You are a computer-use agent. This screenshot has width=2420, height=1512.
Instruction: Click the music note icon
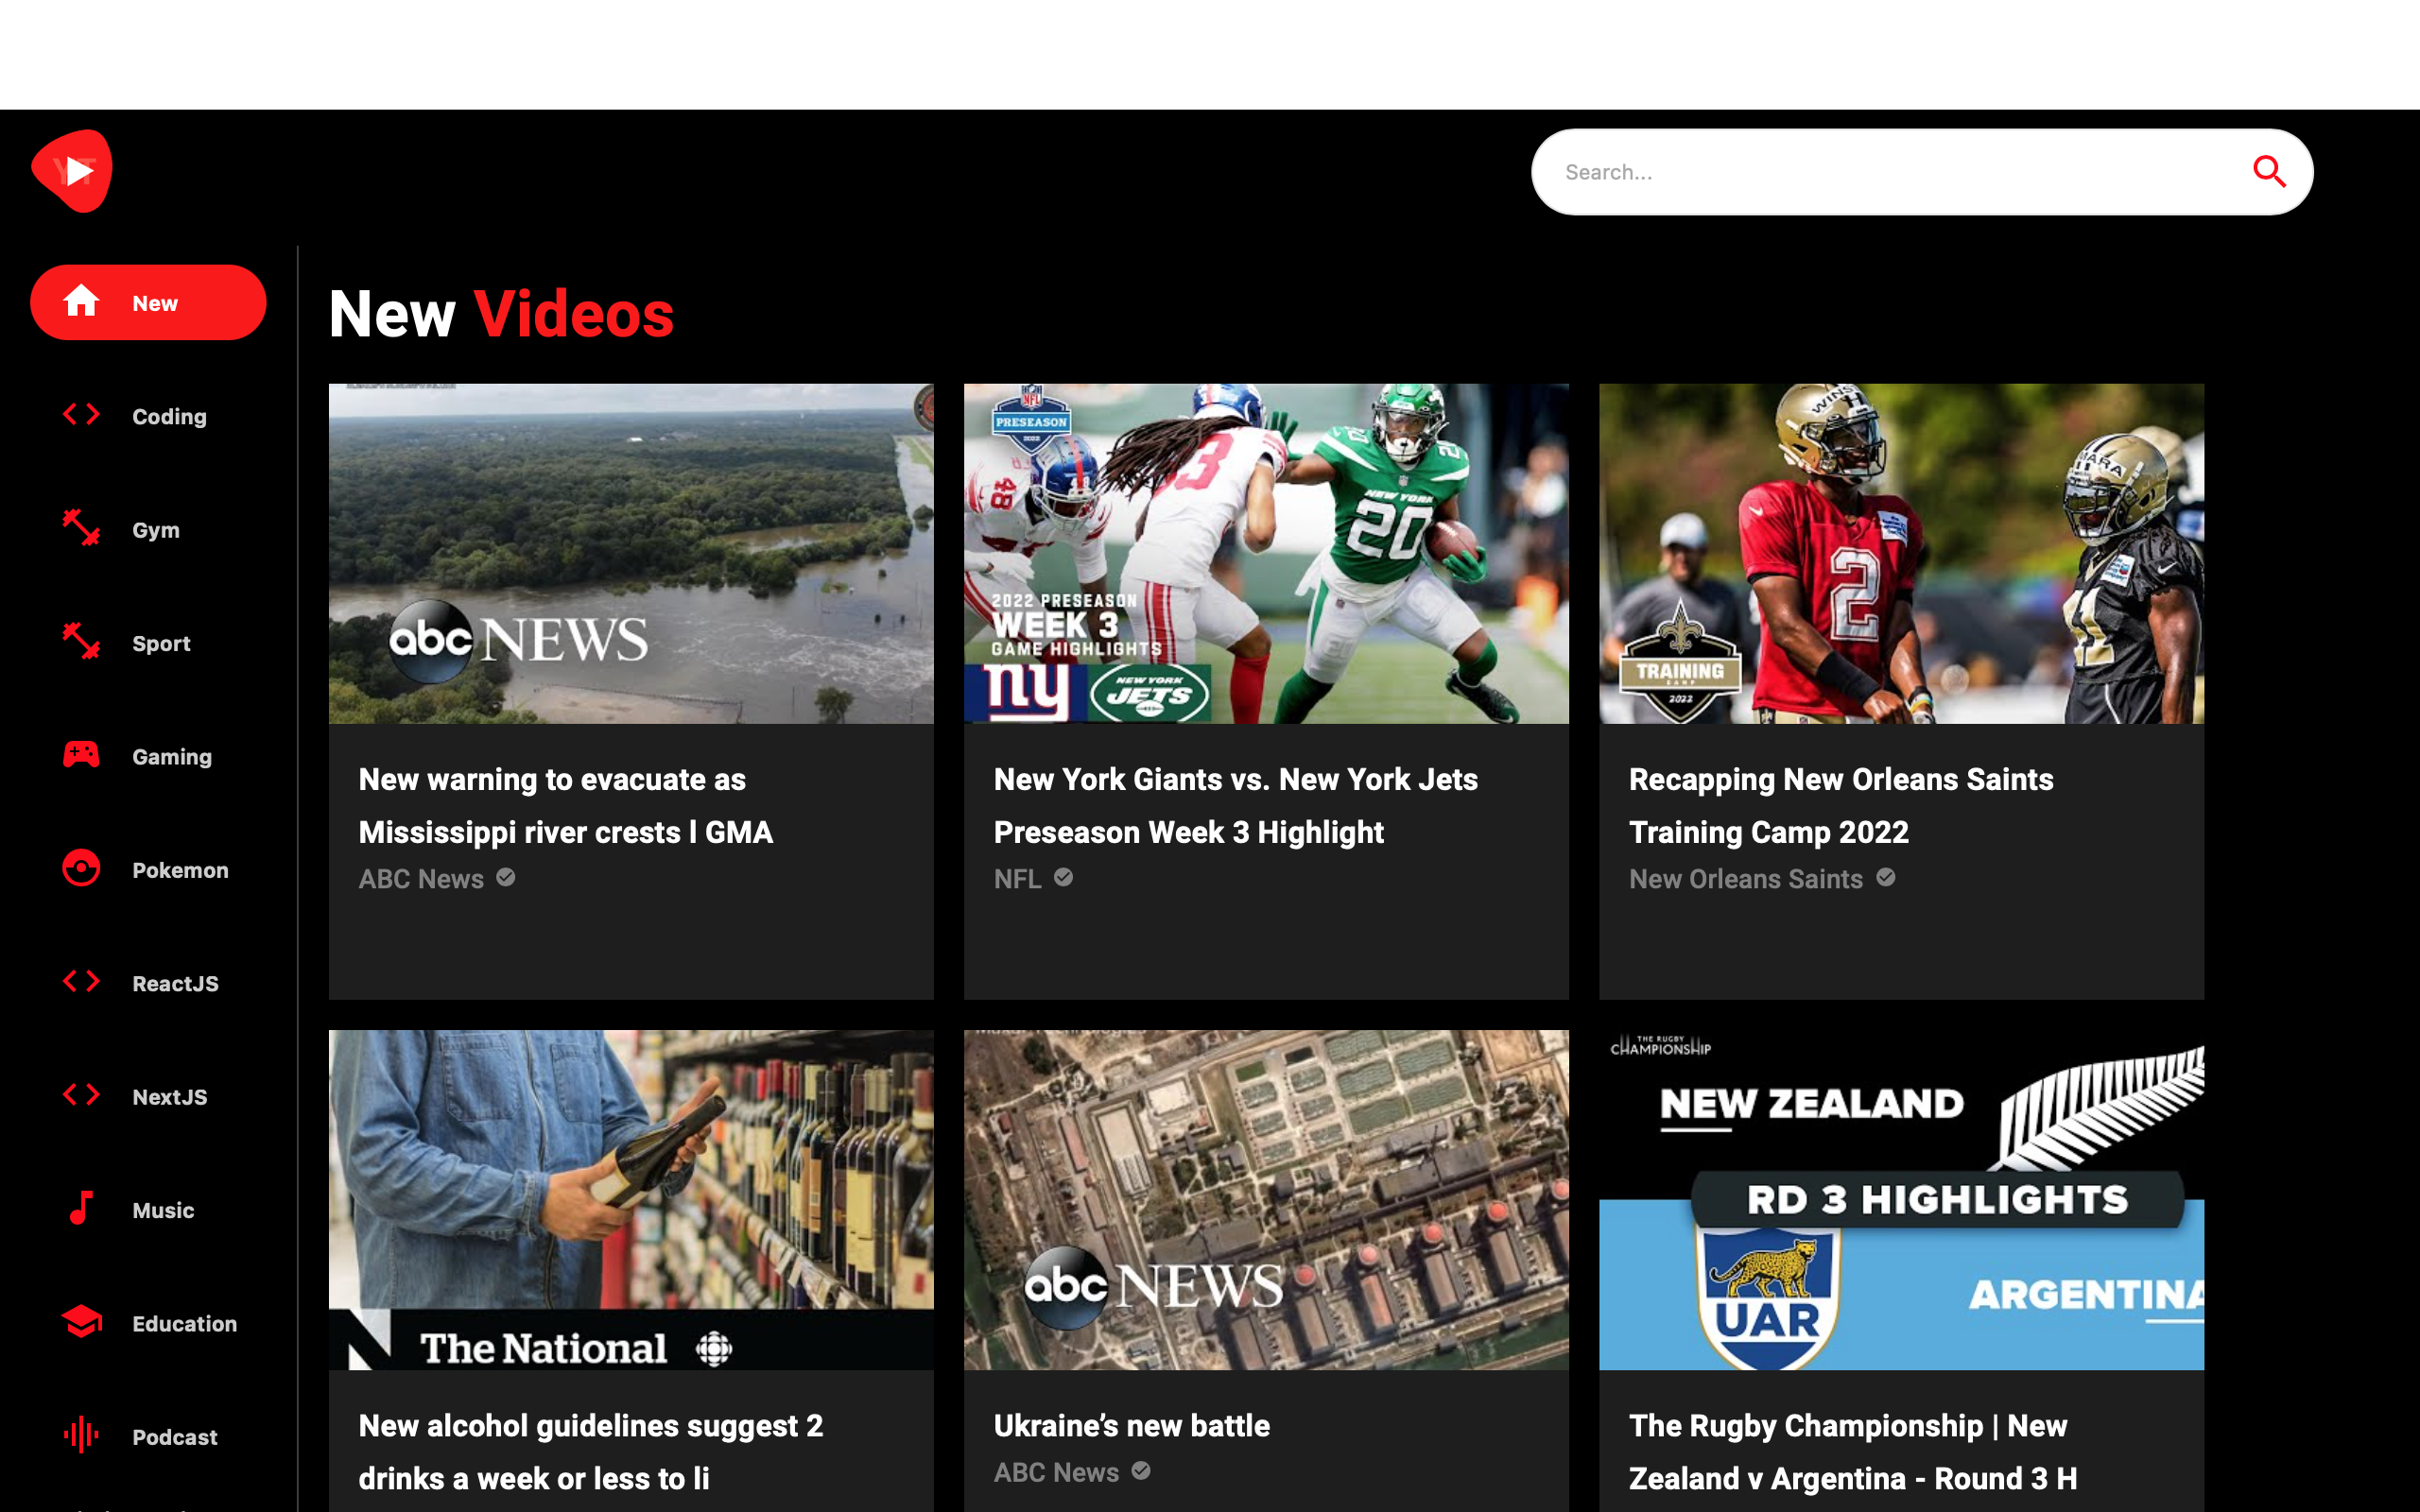[81, 1208]
